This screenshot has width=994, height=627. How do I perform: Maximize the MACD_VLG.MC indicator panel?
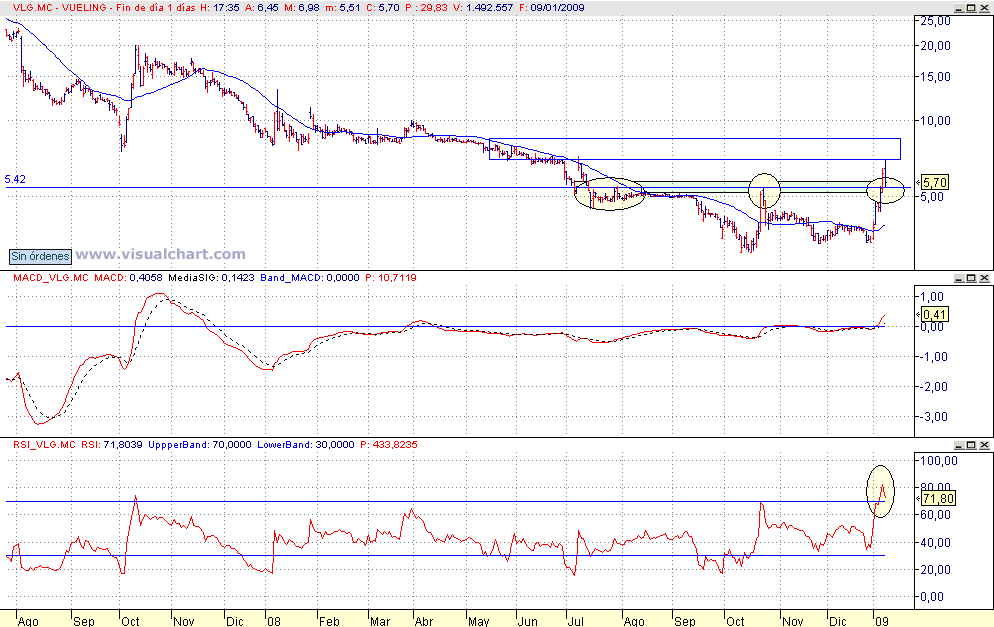point(971,278)
